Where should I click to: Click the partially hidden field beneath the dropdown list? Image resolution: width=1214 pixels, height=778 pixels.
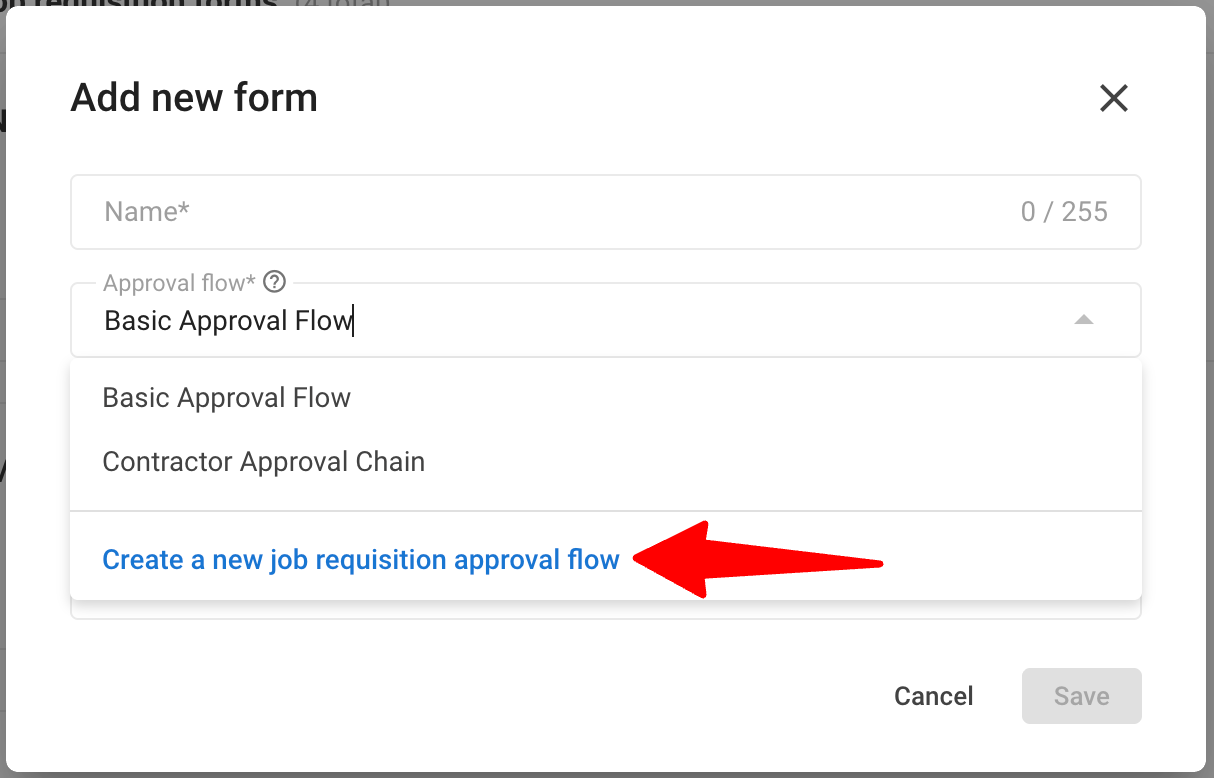(x=605, y=609)
